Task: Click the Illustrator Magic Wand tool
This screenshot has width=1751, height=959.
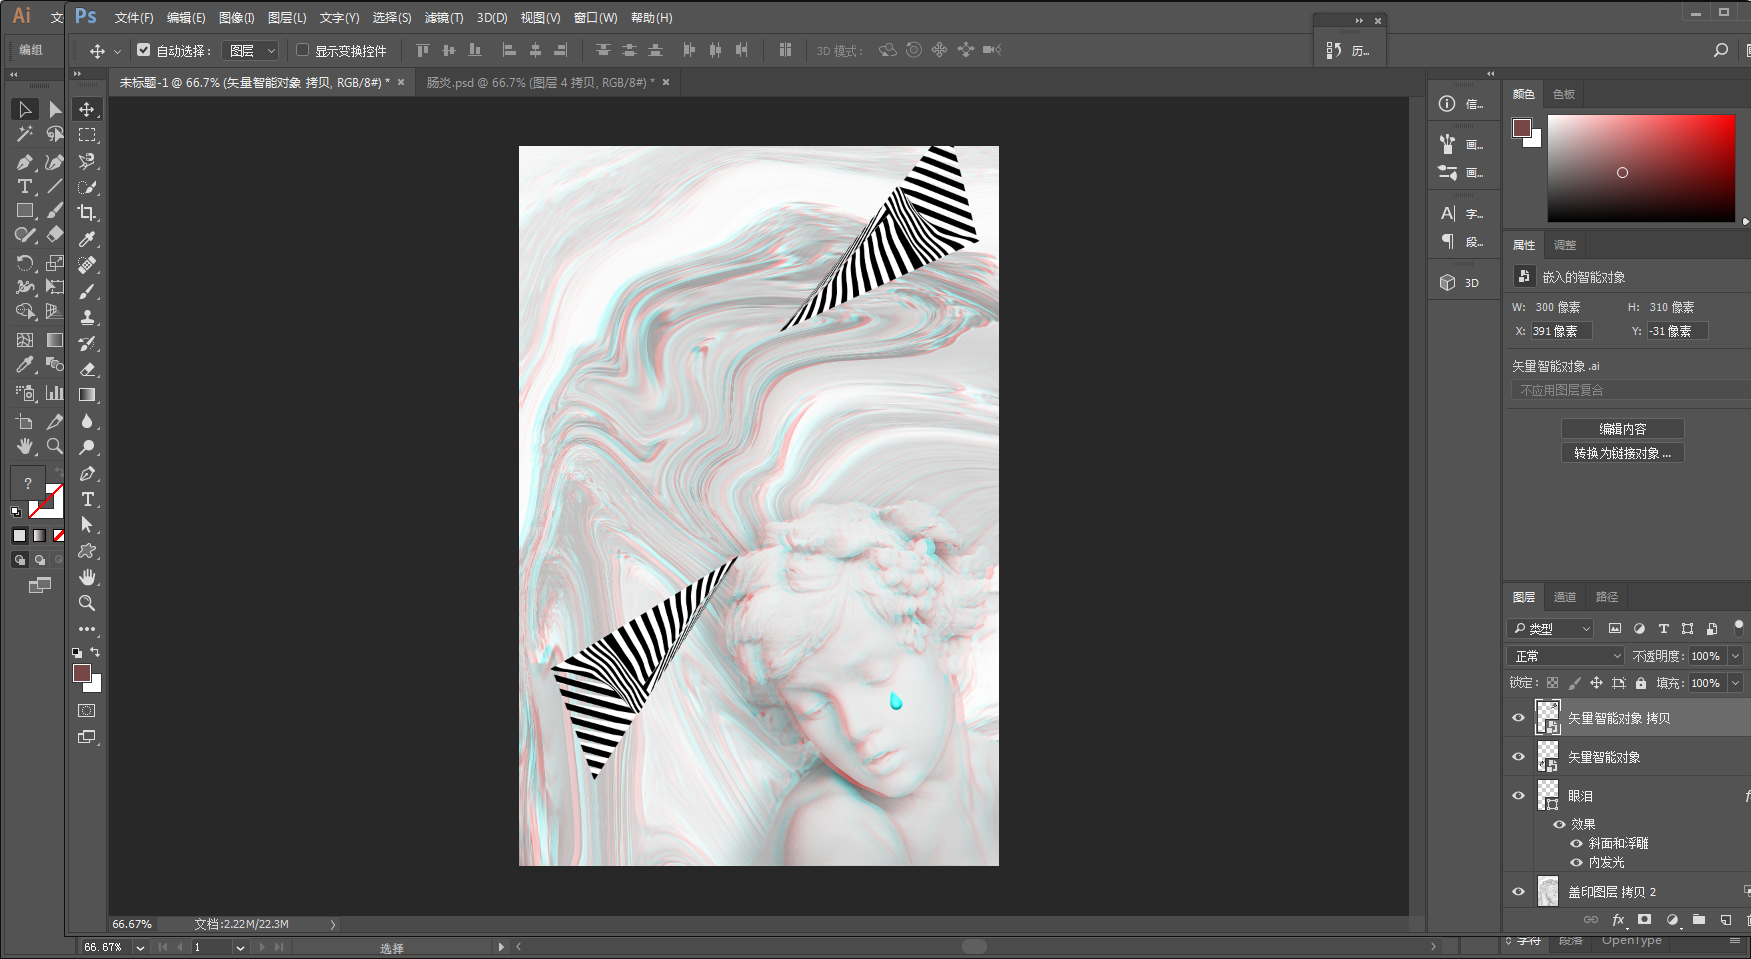Action: tap(25, 134)
